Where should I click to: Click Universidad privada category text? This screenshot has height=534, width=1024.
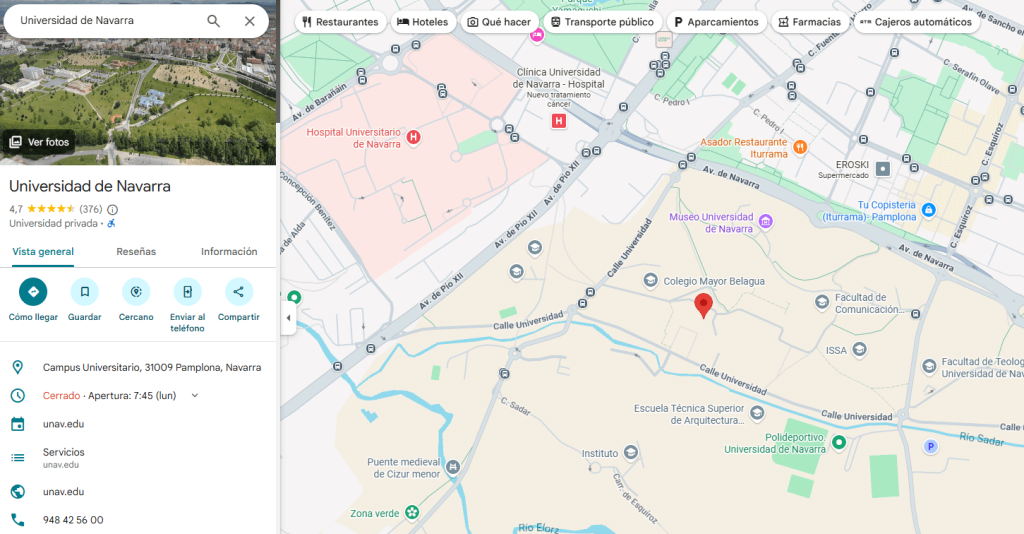(53, 223)
